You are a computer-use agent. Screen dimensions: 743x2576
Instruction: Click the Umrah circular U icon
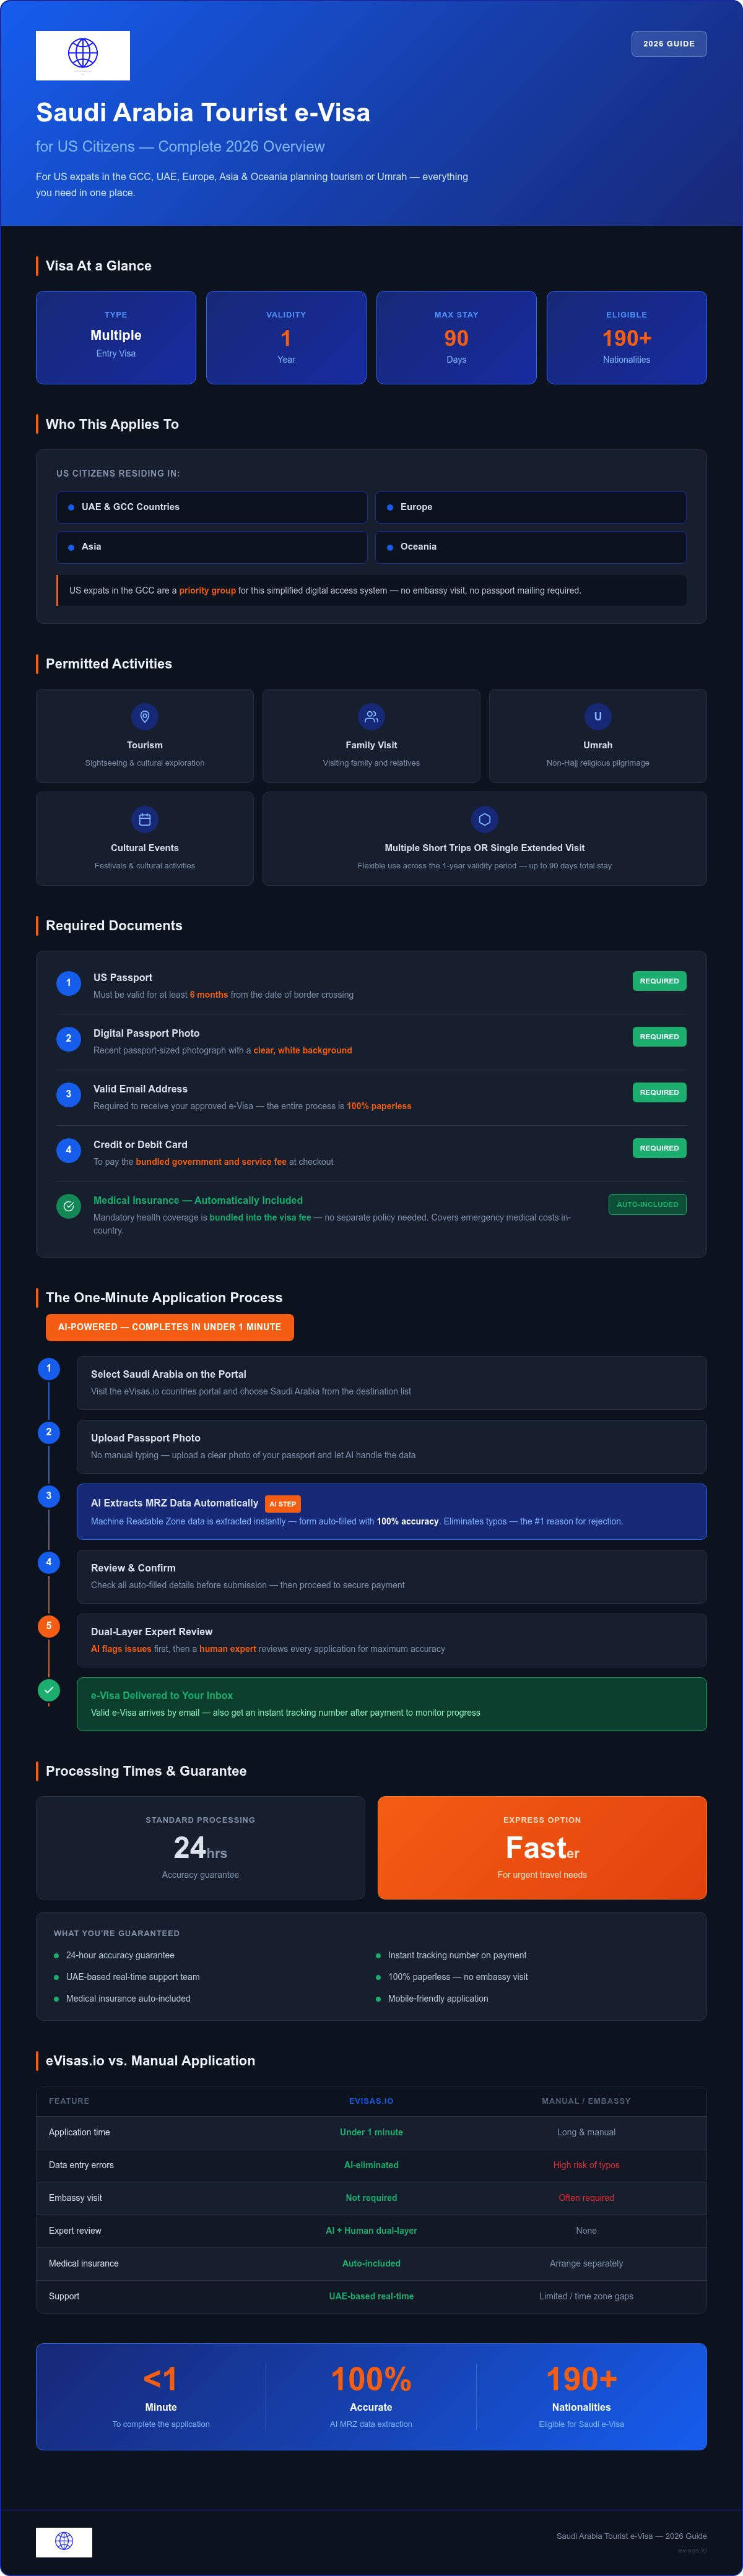click(598, 716)
